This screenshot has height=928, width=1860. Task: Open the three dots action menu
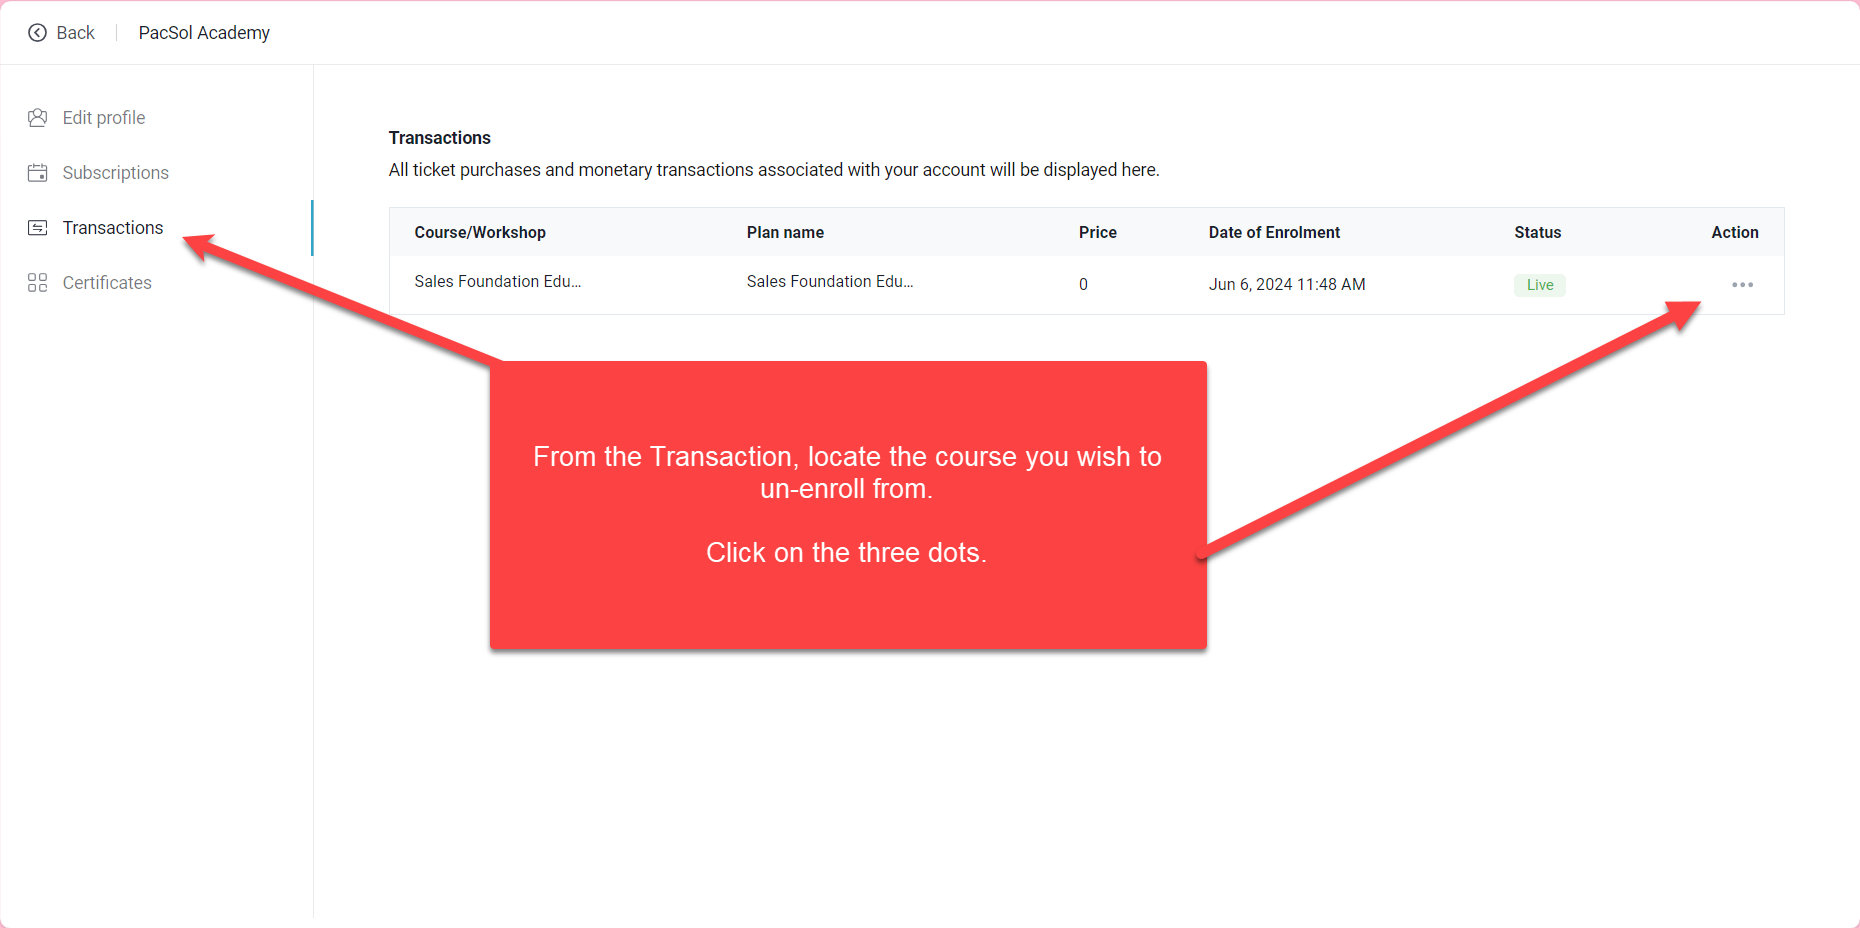click(x=1742, y=285)
